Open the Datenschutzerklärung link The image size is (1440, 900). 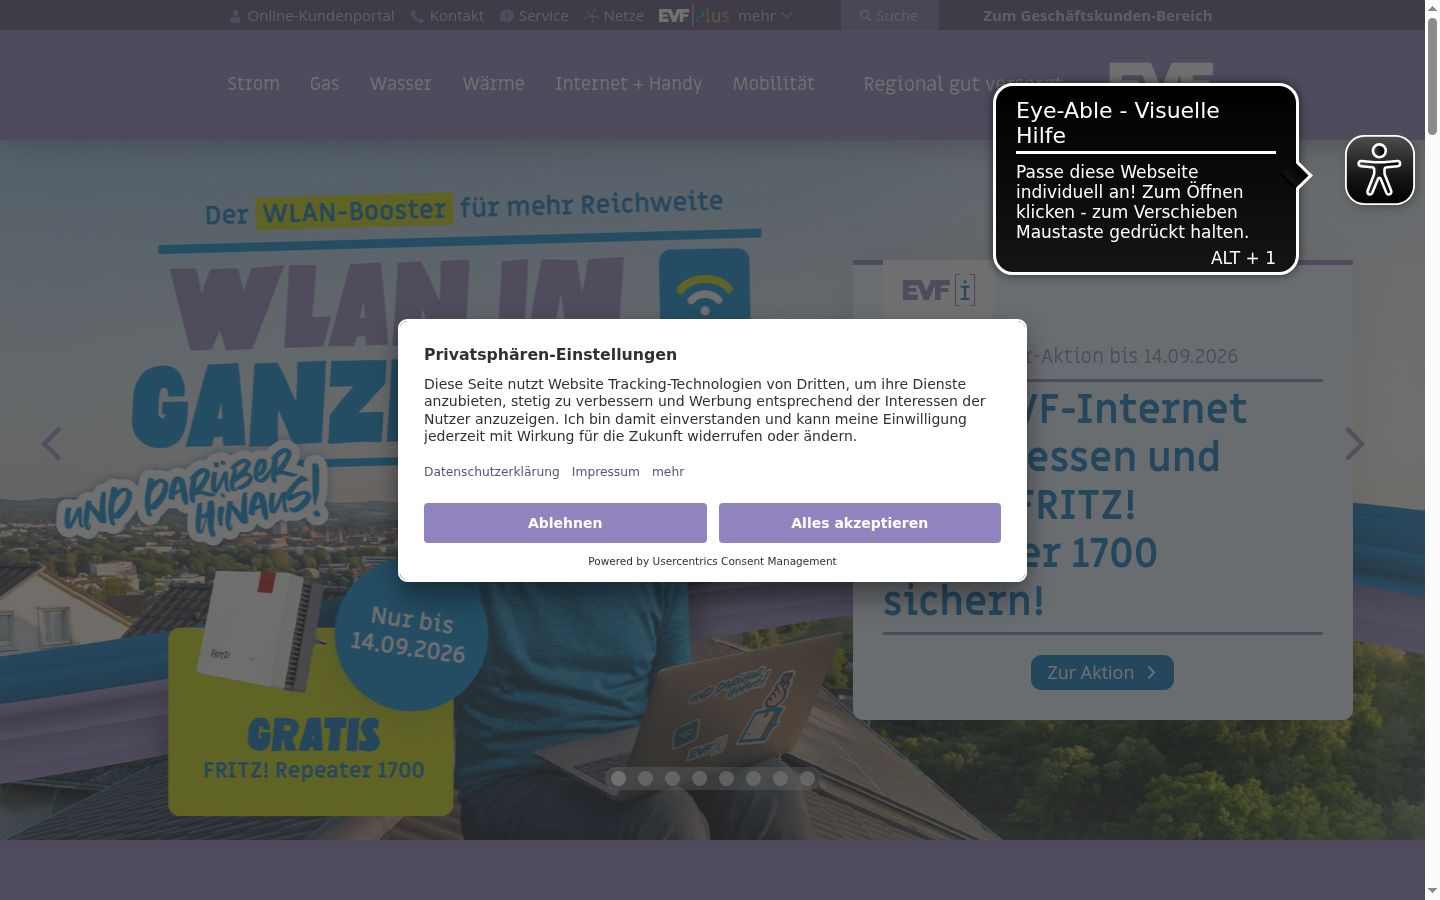point(491,472)
